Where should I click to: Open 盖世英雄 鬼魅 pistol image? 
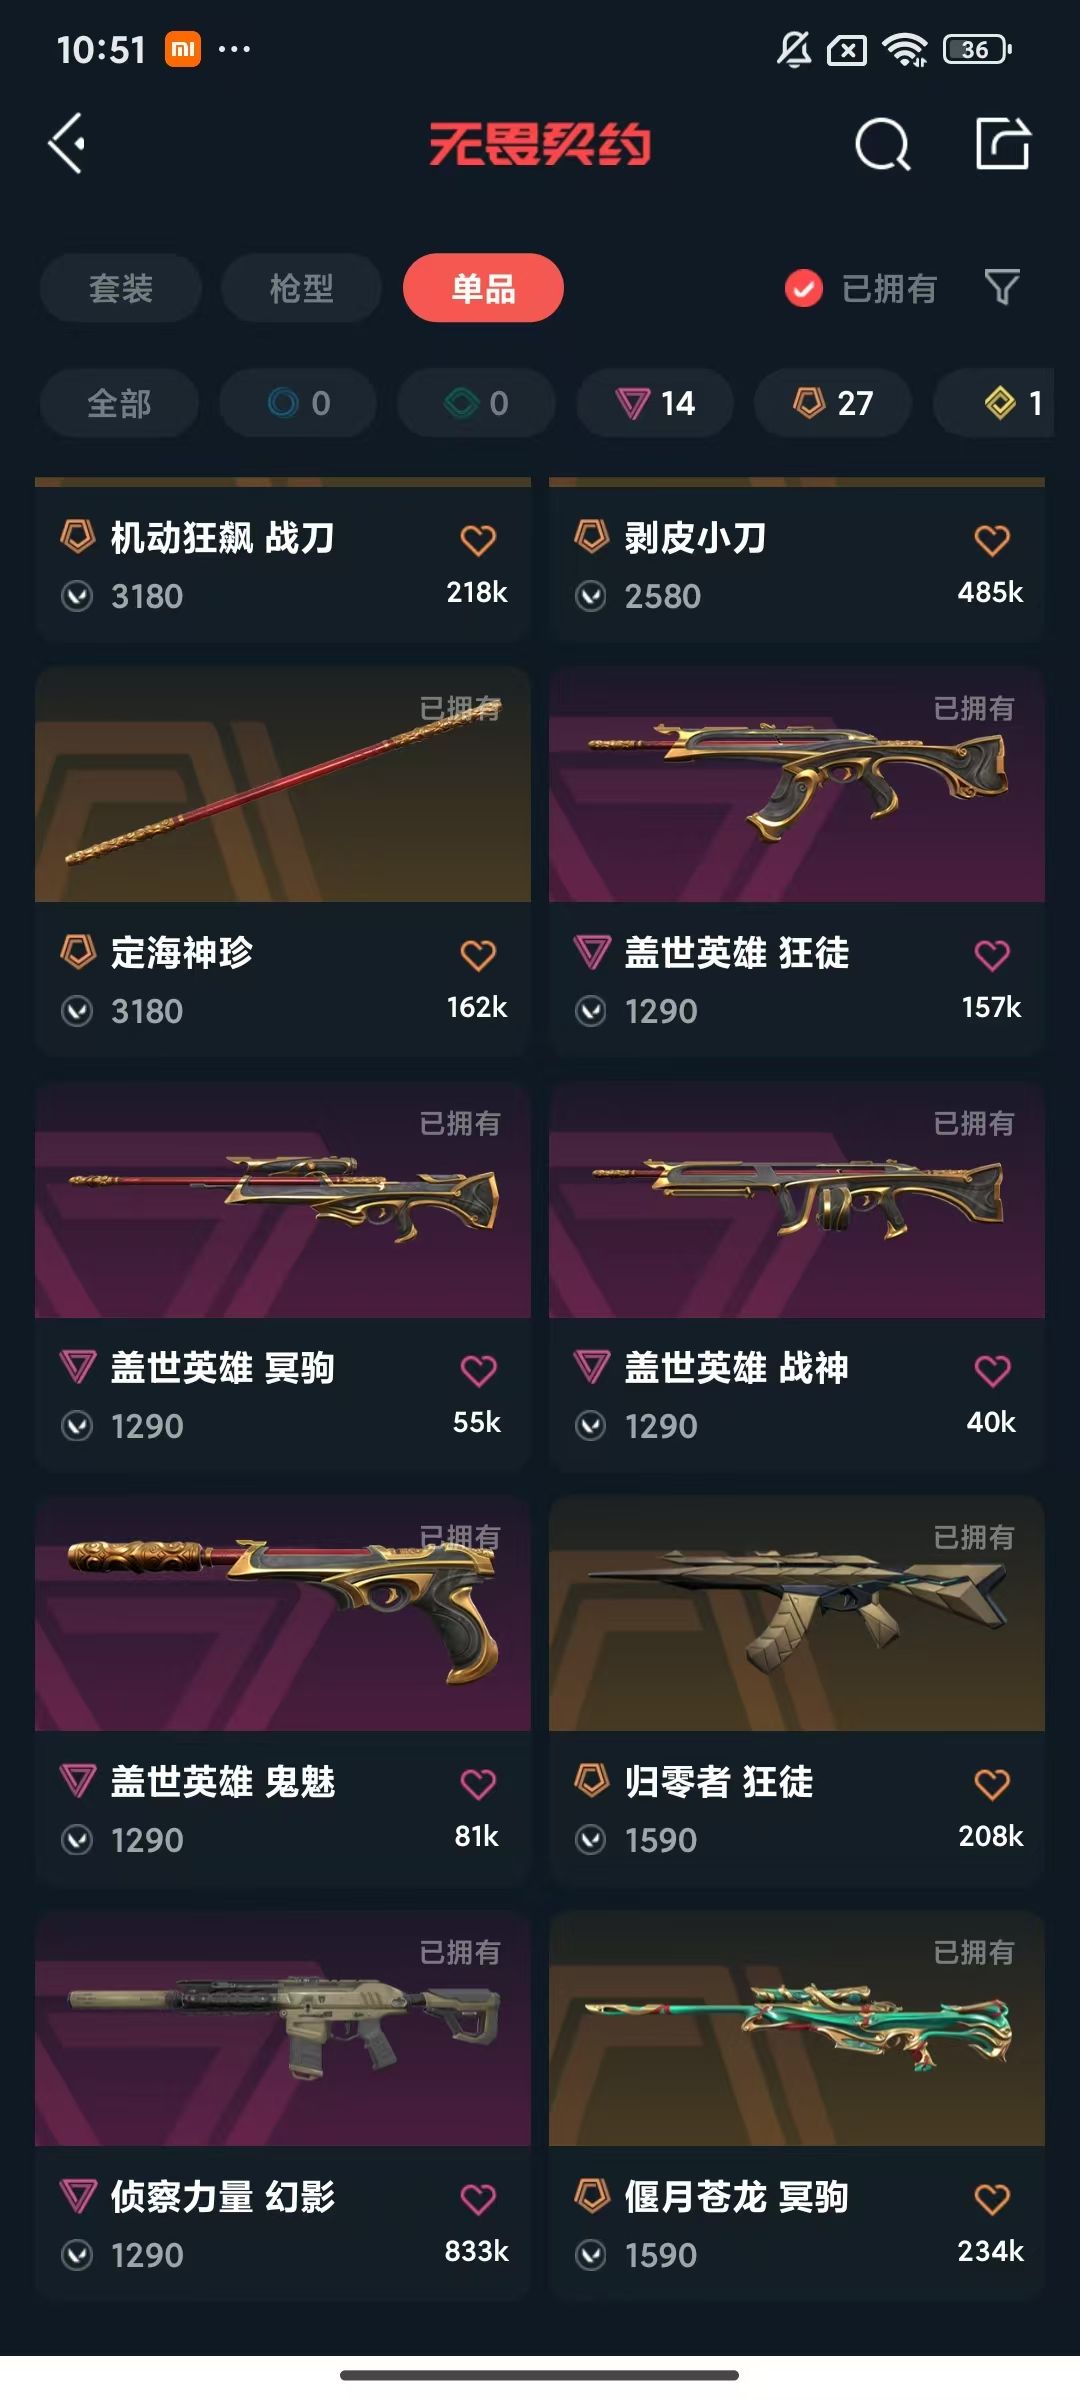(283, 1613)
